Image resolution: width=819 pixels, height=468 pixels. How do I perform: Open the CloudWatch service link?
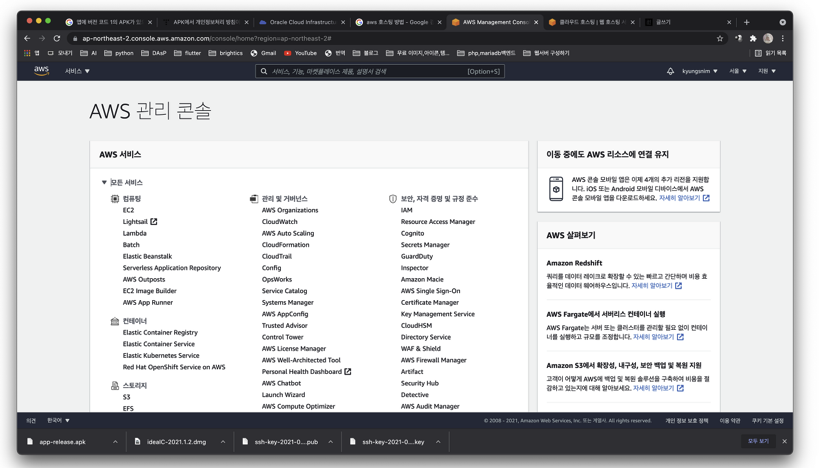tap(279, 221)
